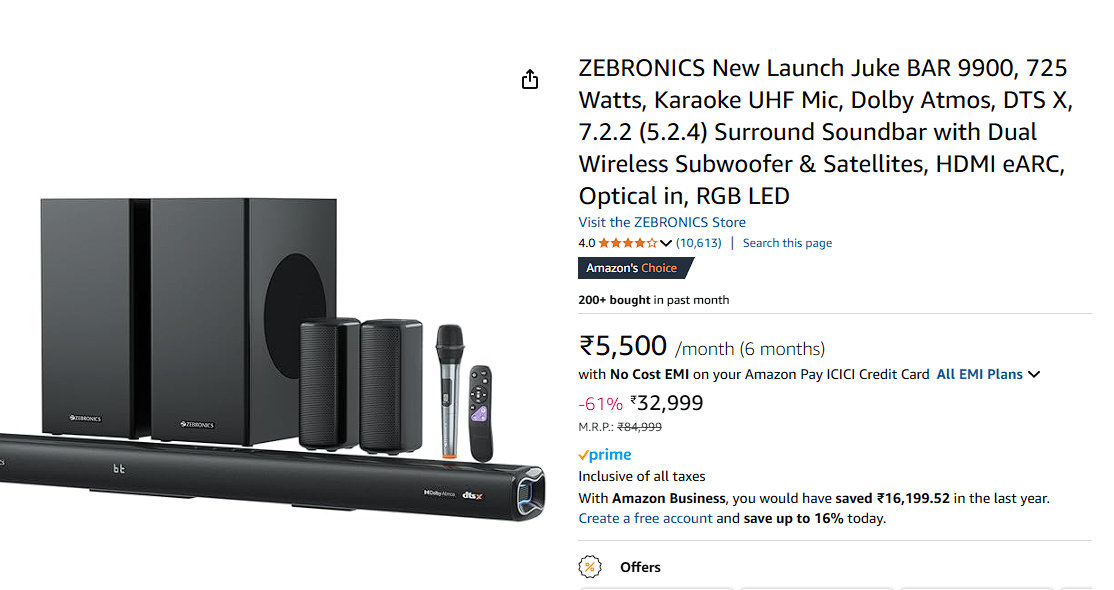Click the orange star rating icons

coord(628,243)
